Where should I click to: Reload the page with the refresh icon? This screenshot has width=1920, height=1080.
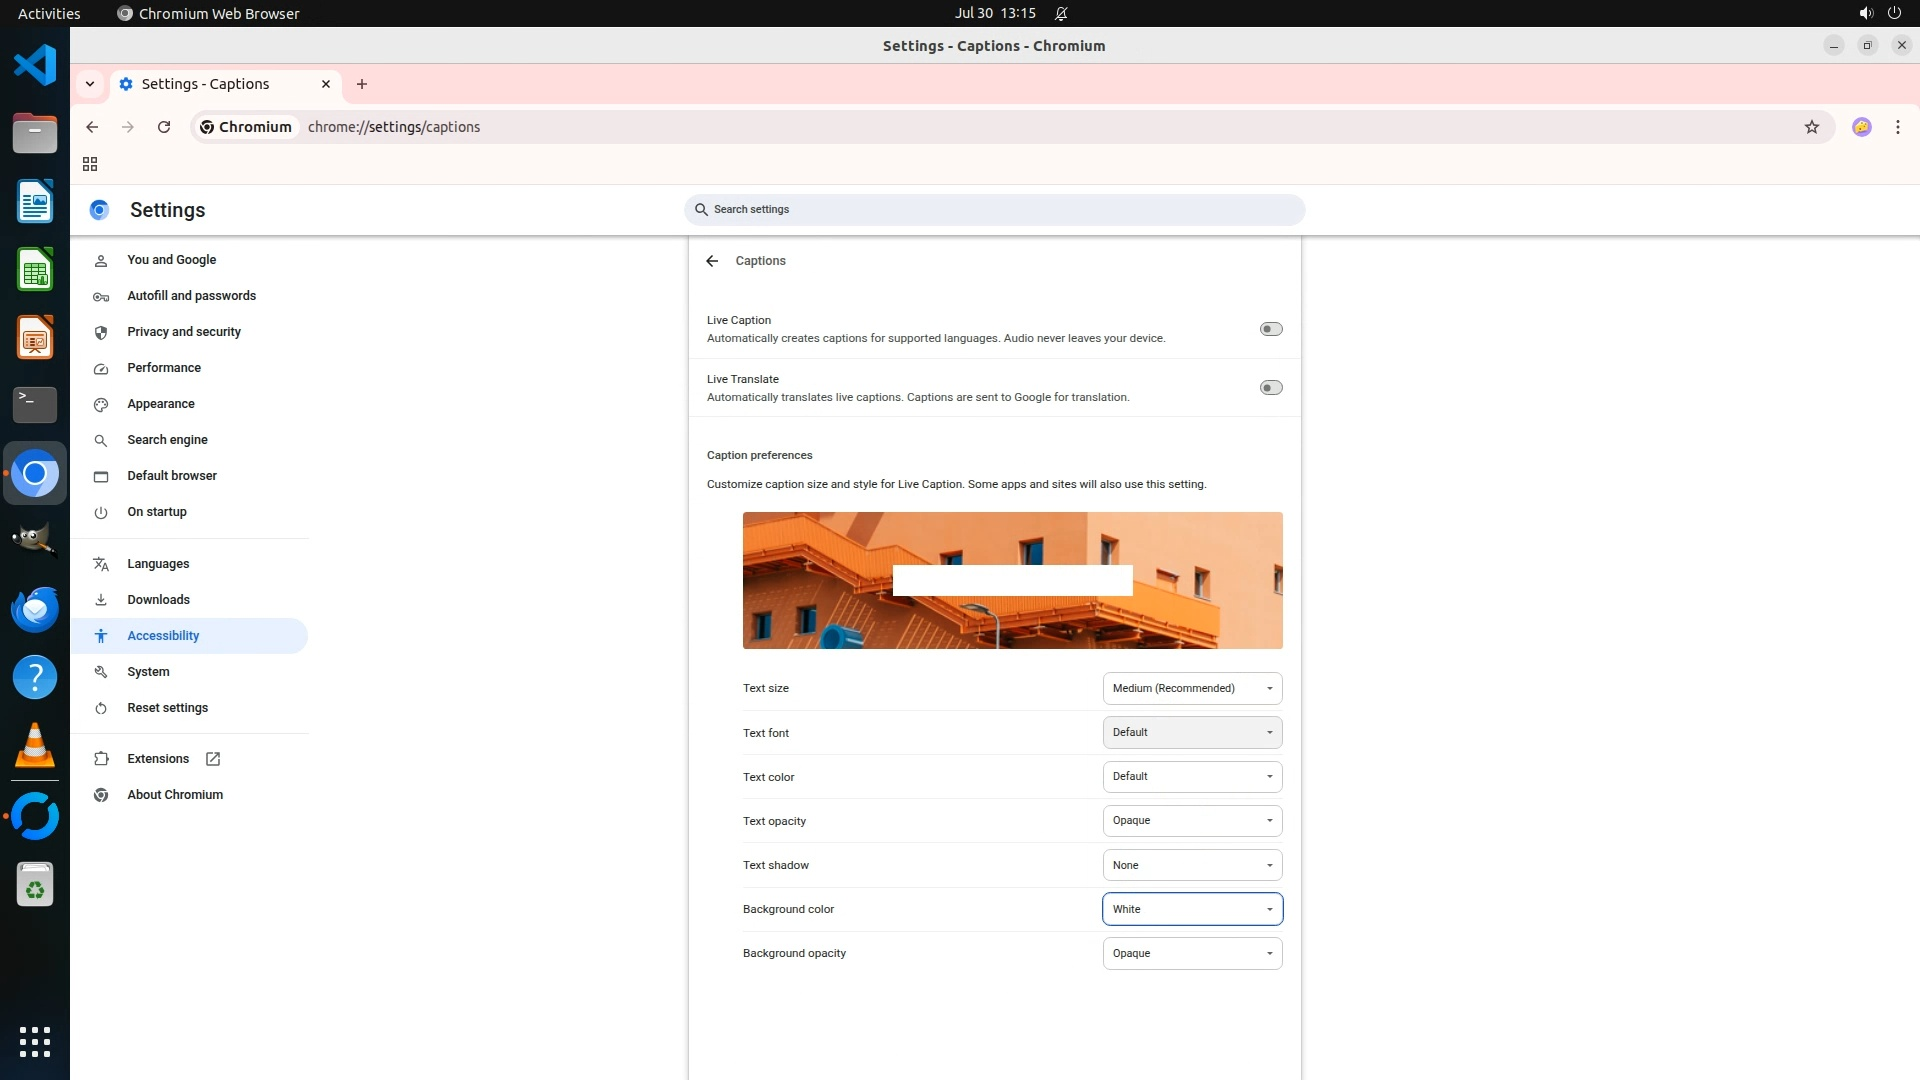click(164, 127)
